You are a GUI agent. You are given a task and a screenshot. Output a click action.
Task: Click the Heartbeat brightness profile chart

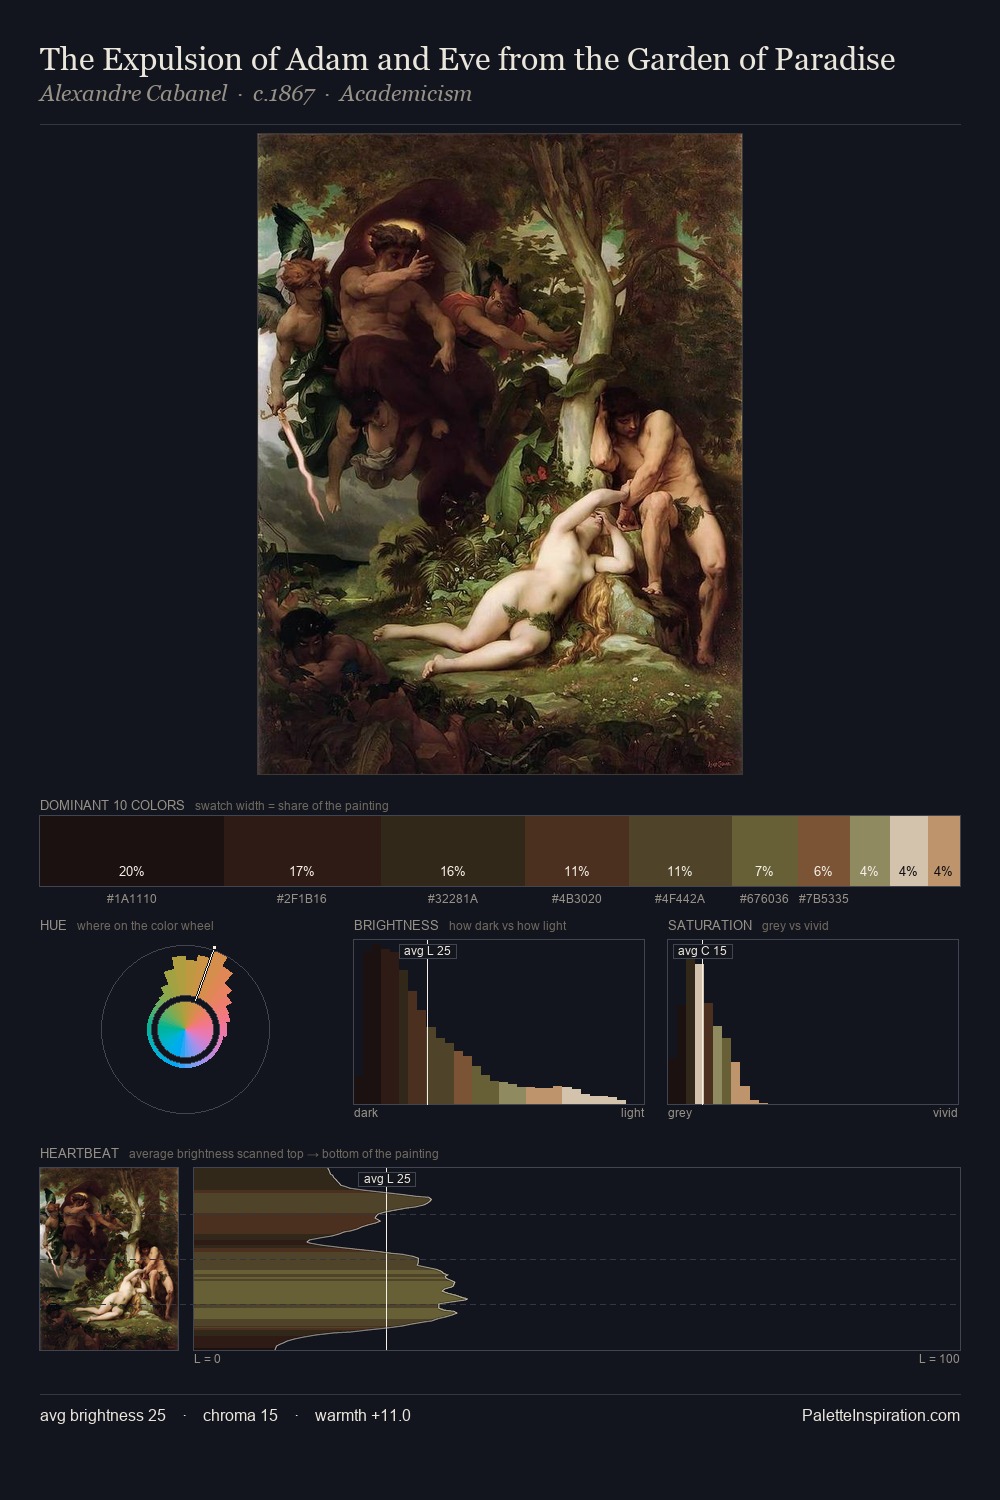pos(577,1259)
